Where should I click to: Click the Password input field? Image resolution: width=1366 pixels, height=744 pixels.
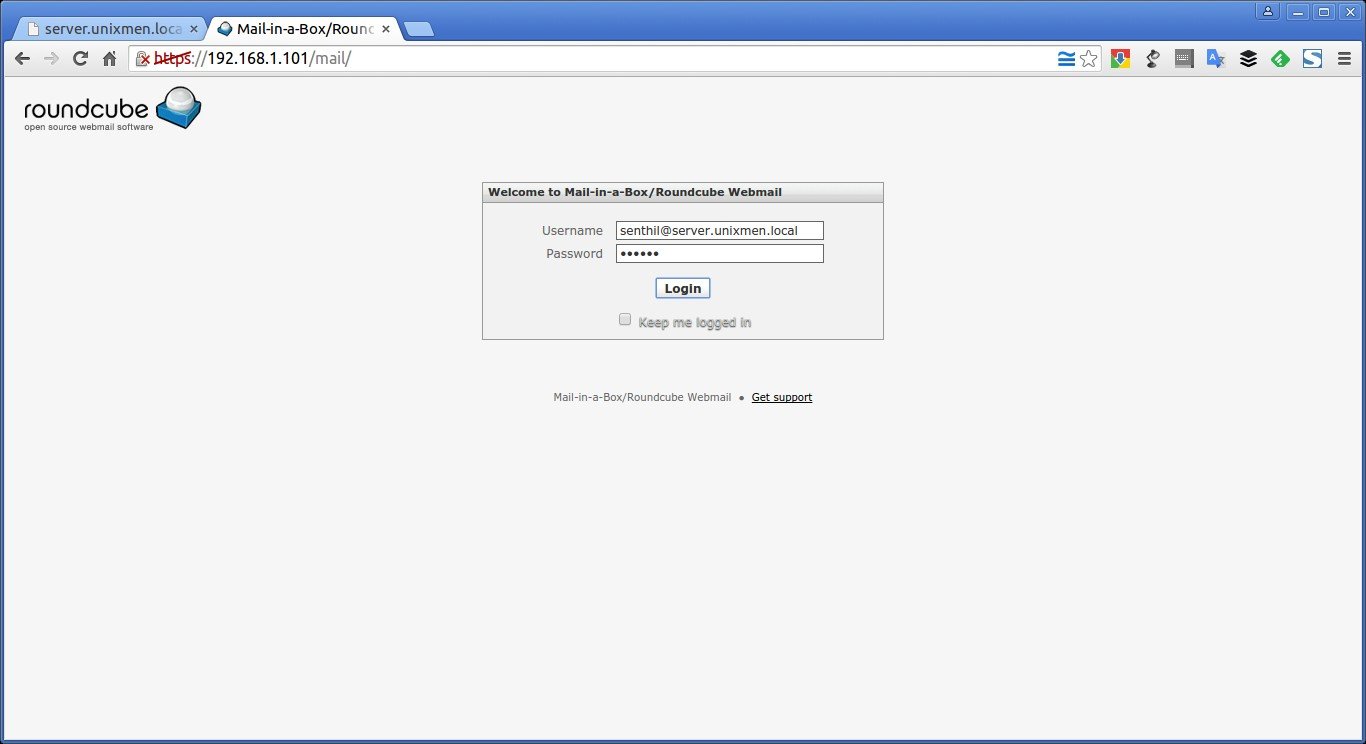tap(720, 254)
